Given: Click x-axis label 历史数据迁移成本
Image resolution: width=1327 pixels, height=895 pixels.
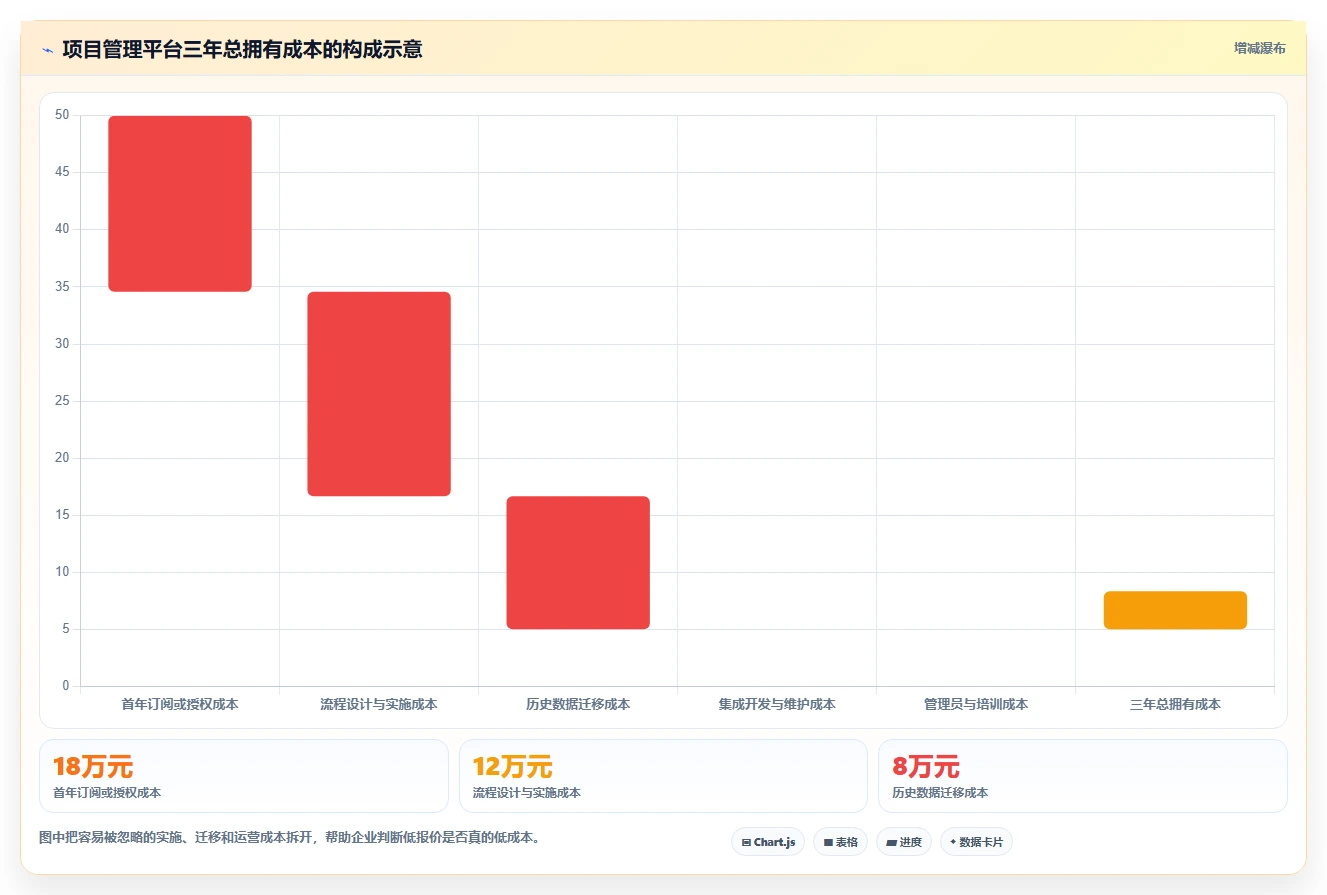Looking at the screenshot, I should pos(578,704).
